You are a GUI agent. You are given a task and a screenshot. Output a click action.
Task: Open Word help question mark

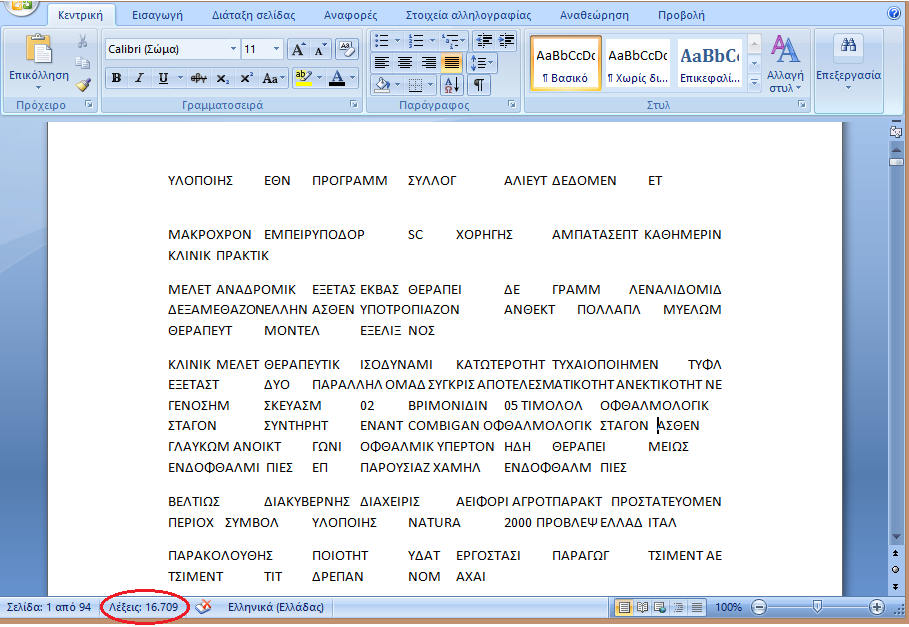point(895,13)
